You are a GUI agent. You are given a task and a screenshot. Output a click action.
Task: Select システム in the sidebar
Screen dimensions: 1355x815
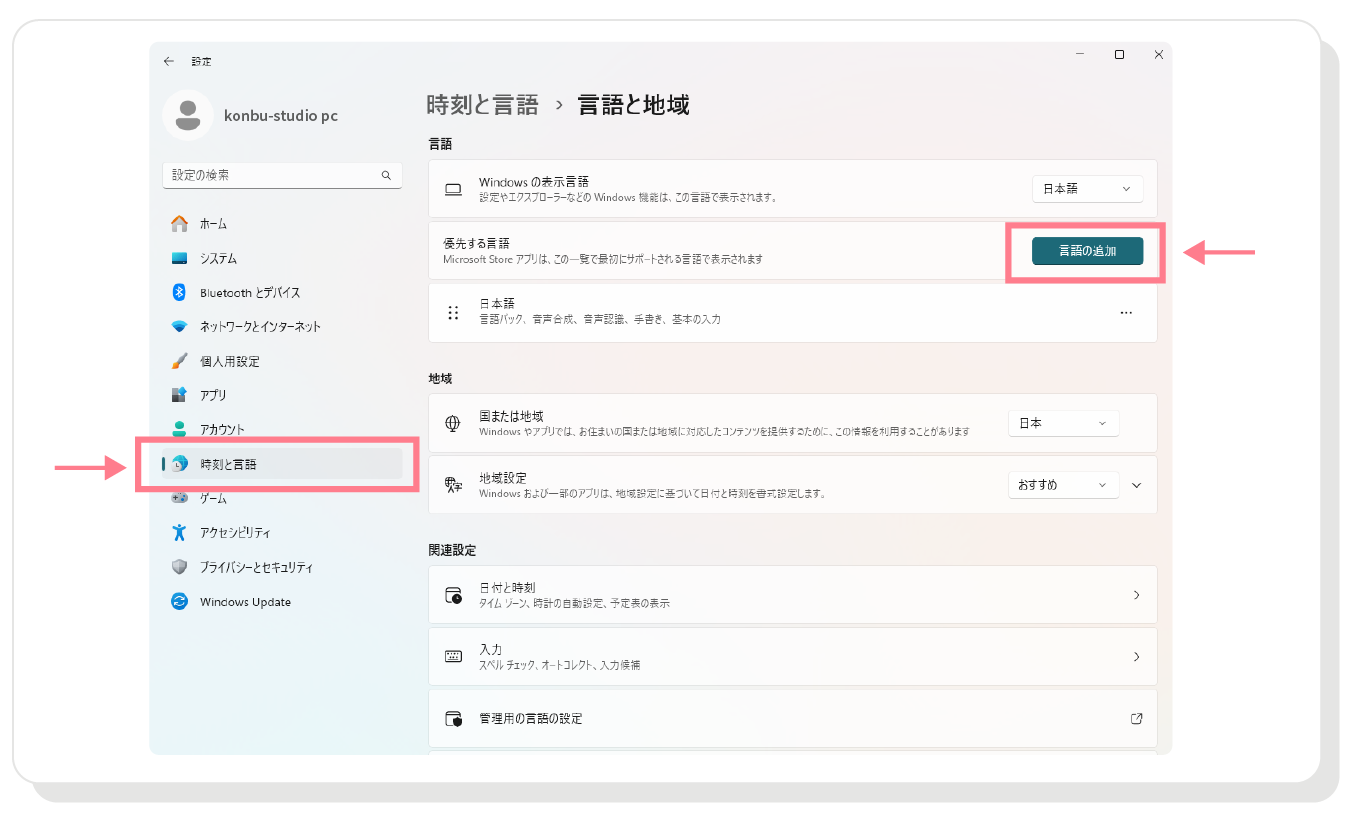click(218, 259)
